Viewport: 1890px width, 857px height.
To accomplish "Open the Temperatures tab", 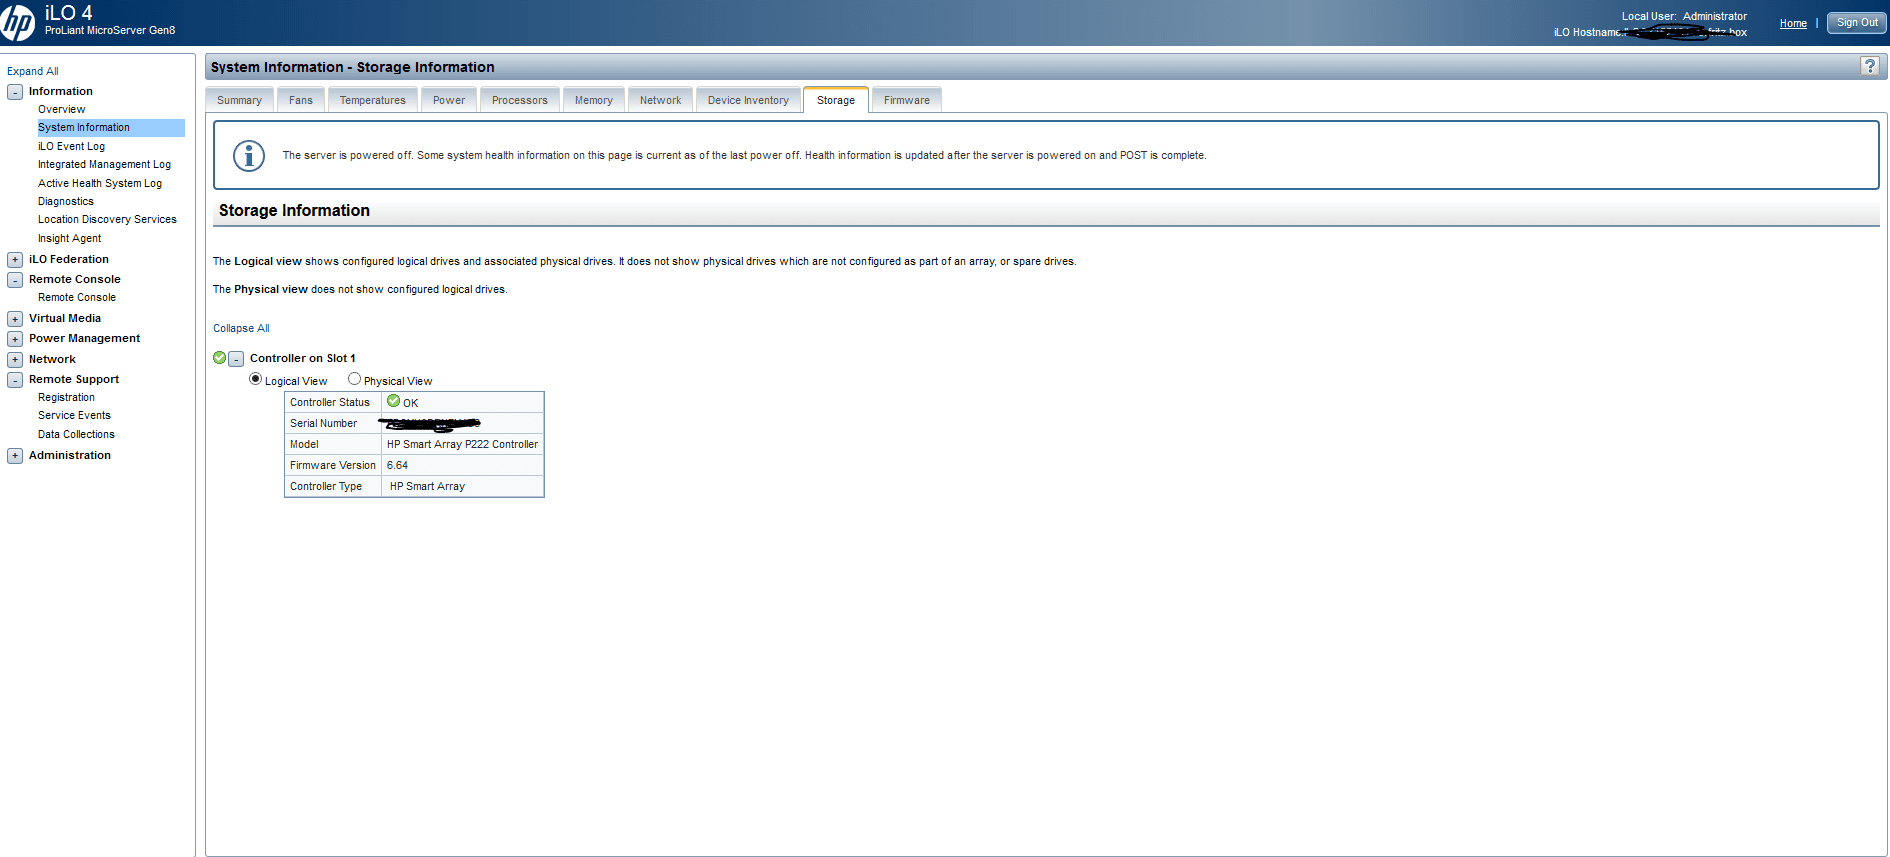I will [x=373, y=100].
